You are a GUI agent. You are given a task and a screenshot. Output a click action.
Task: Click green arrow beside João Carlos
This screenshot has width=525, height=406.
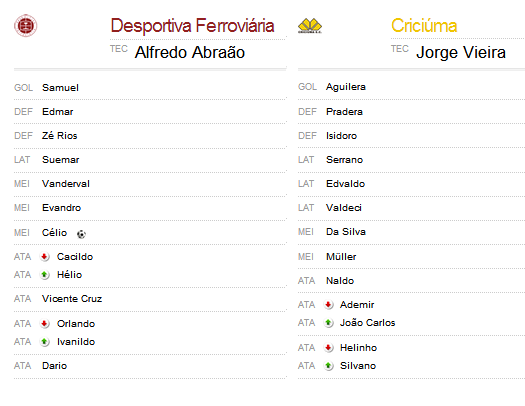[x=328, y=323]
